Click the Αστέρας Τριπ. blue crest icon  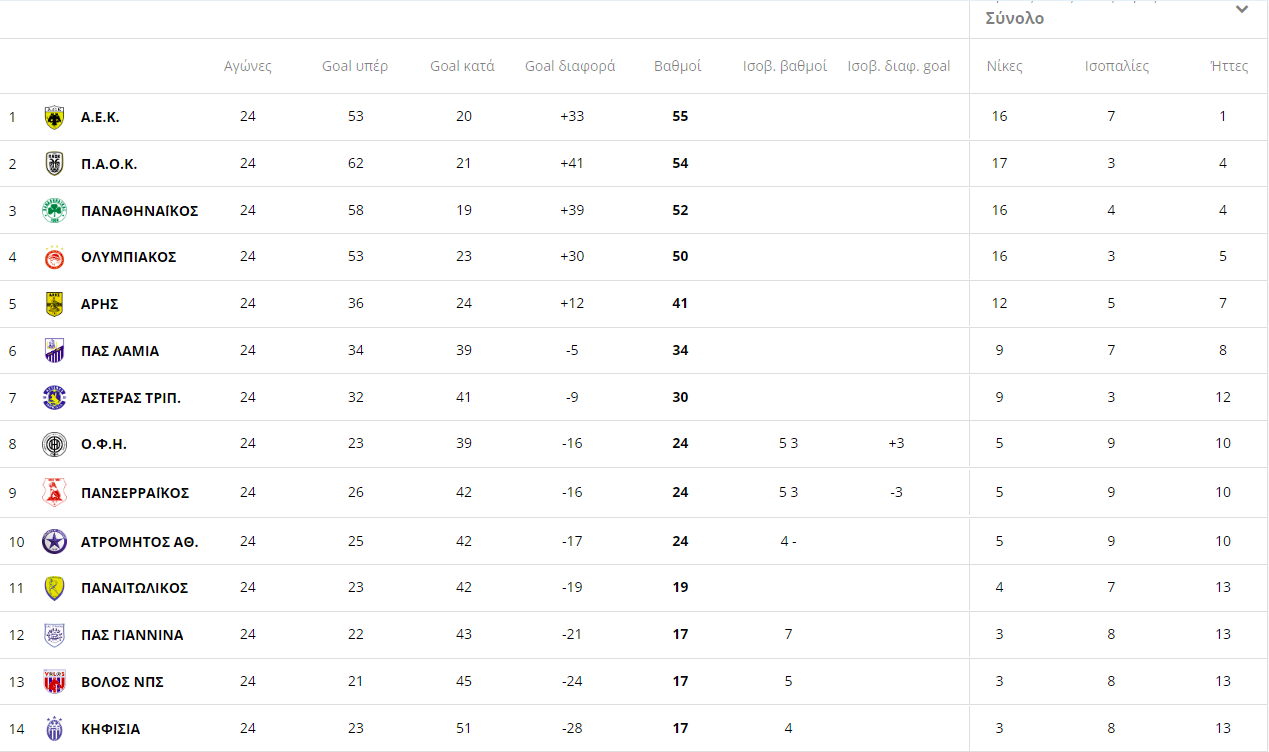55,398
